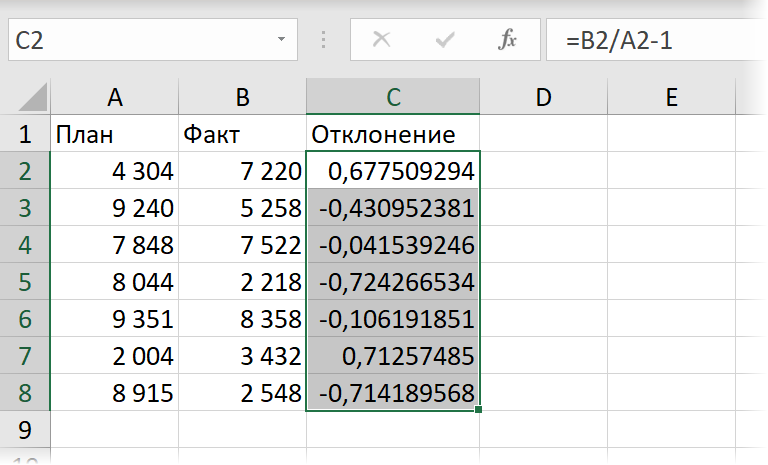
Task: Select row 9 header
Action: pyautogui.click(x=25, y=430)
